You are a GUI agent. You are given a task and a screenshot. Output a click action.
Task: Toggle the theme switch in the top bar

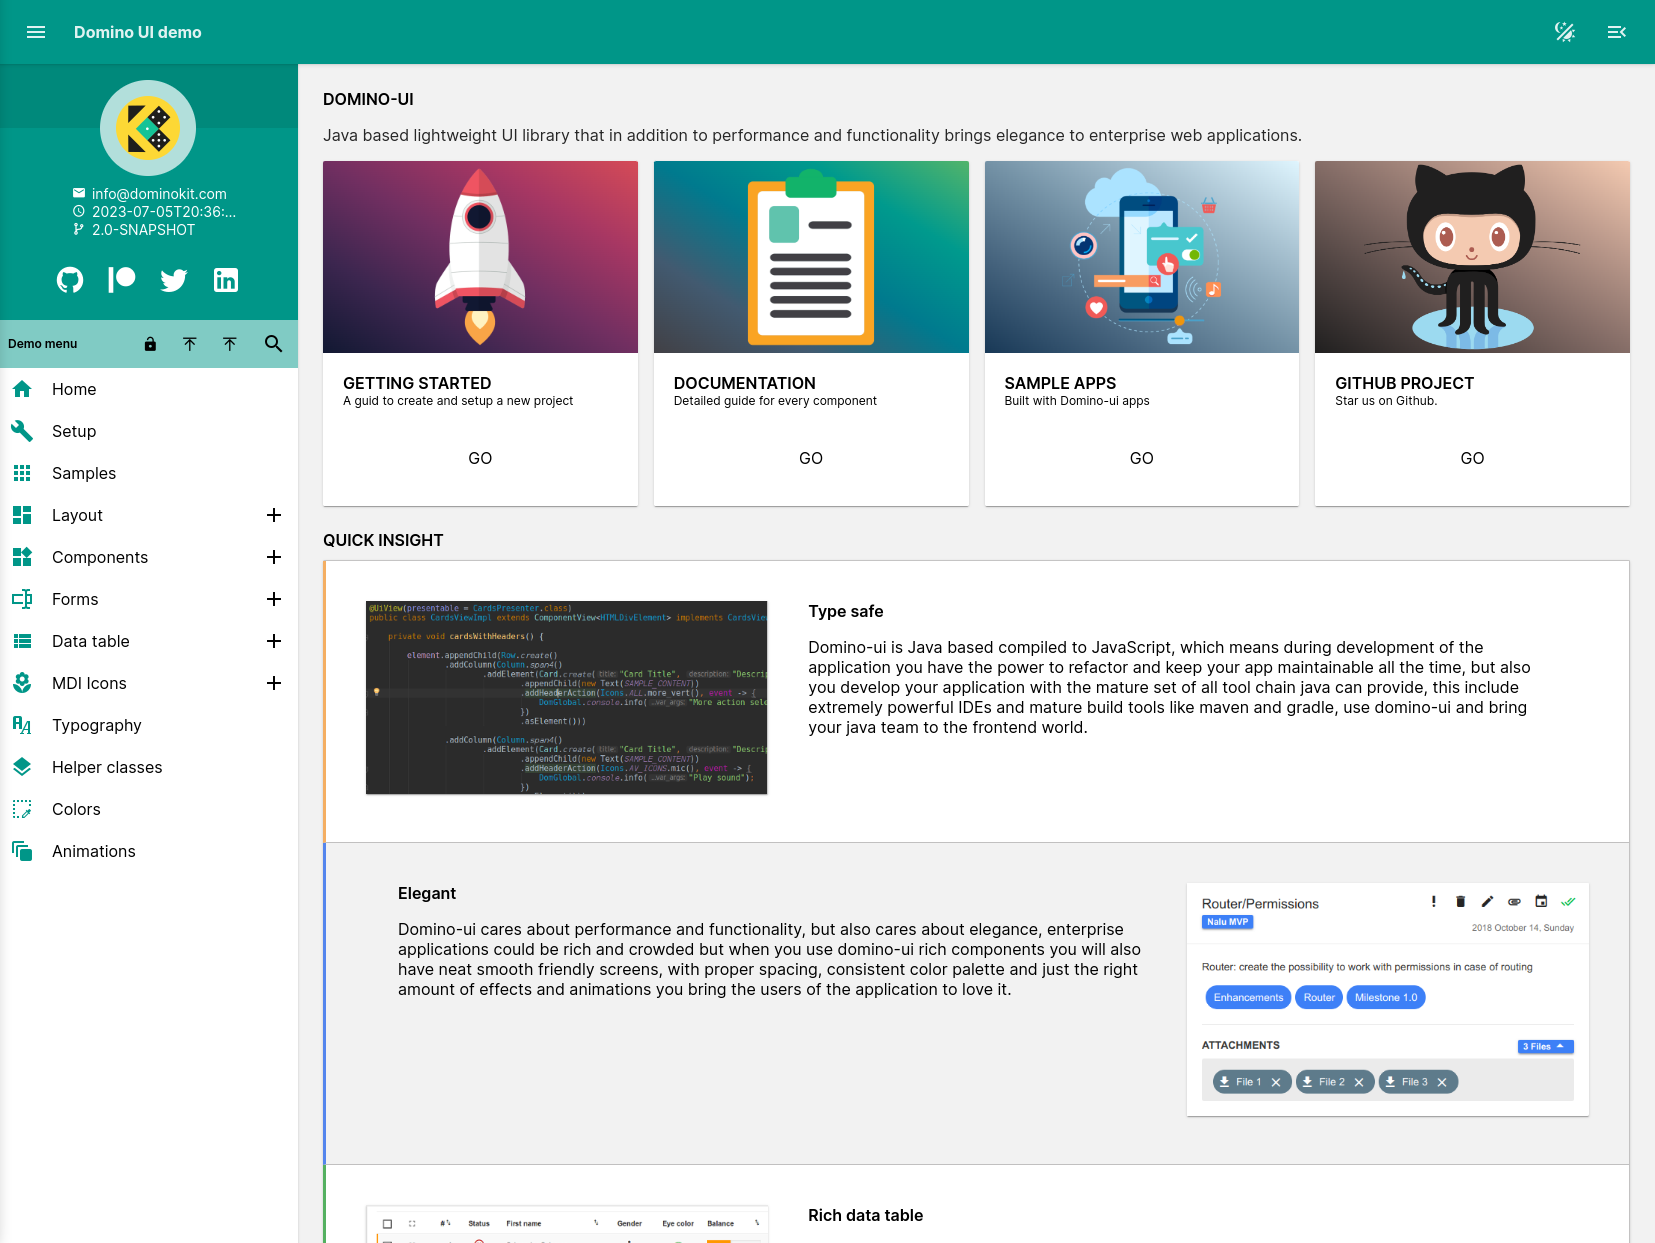pyautogui.click(x=1564, y=31)
